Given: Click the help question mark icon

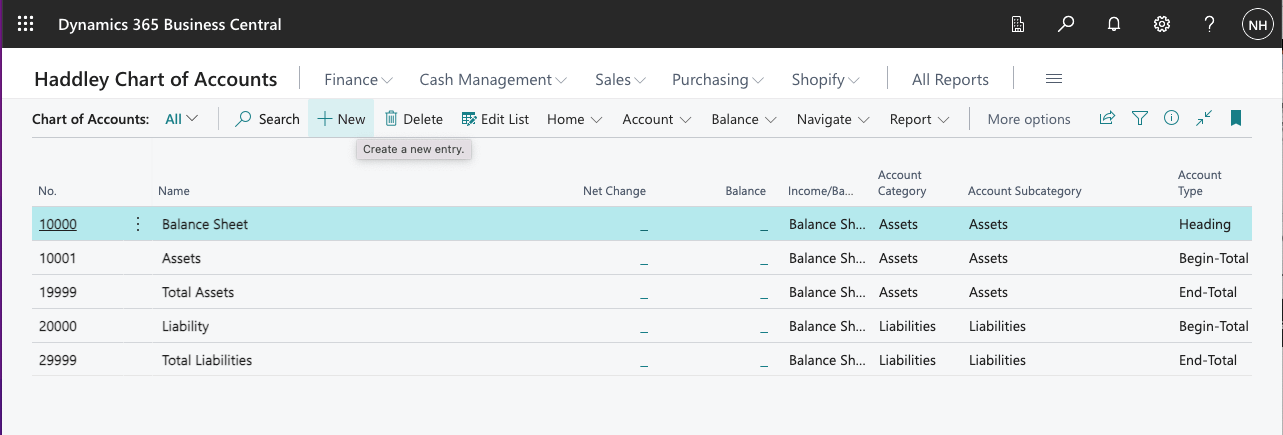Looking at the screenshot, I should (1210, 24).
